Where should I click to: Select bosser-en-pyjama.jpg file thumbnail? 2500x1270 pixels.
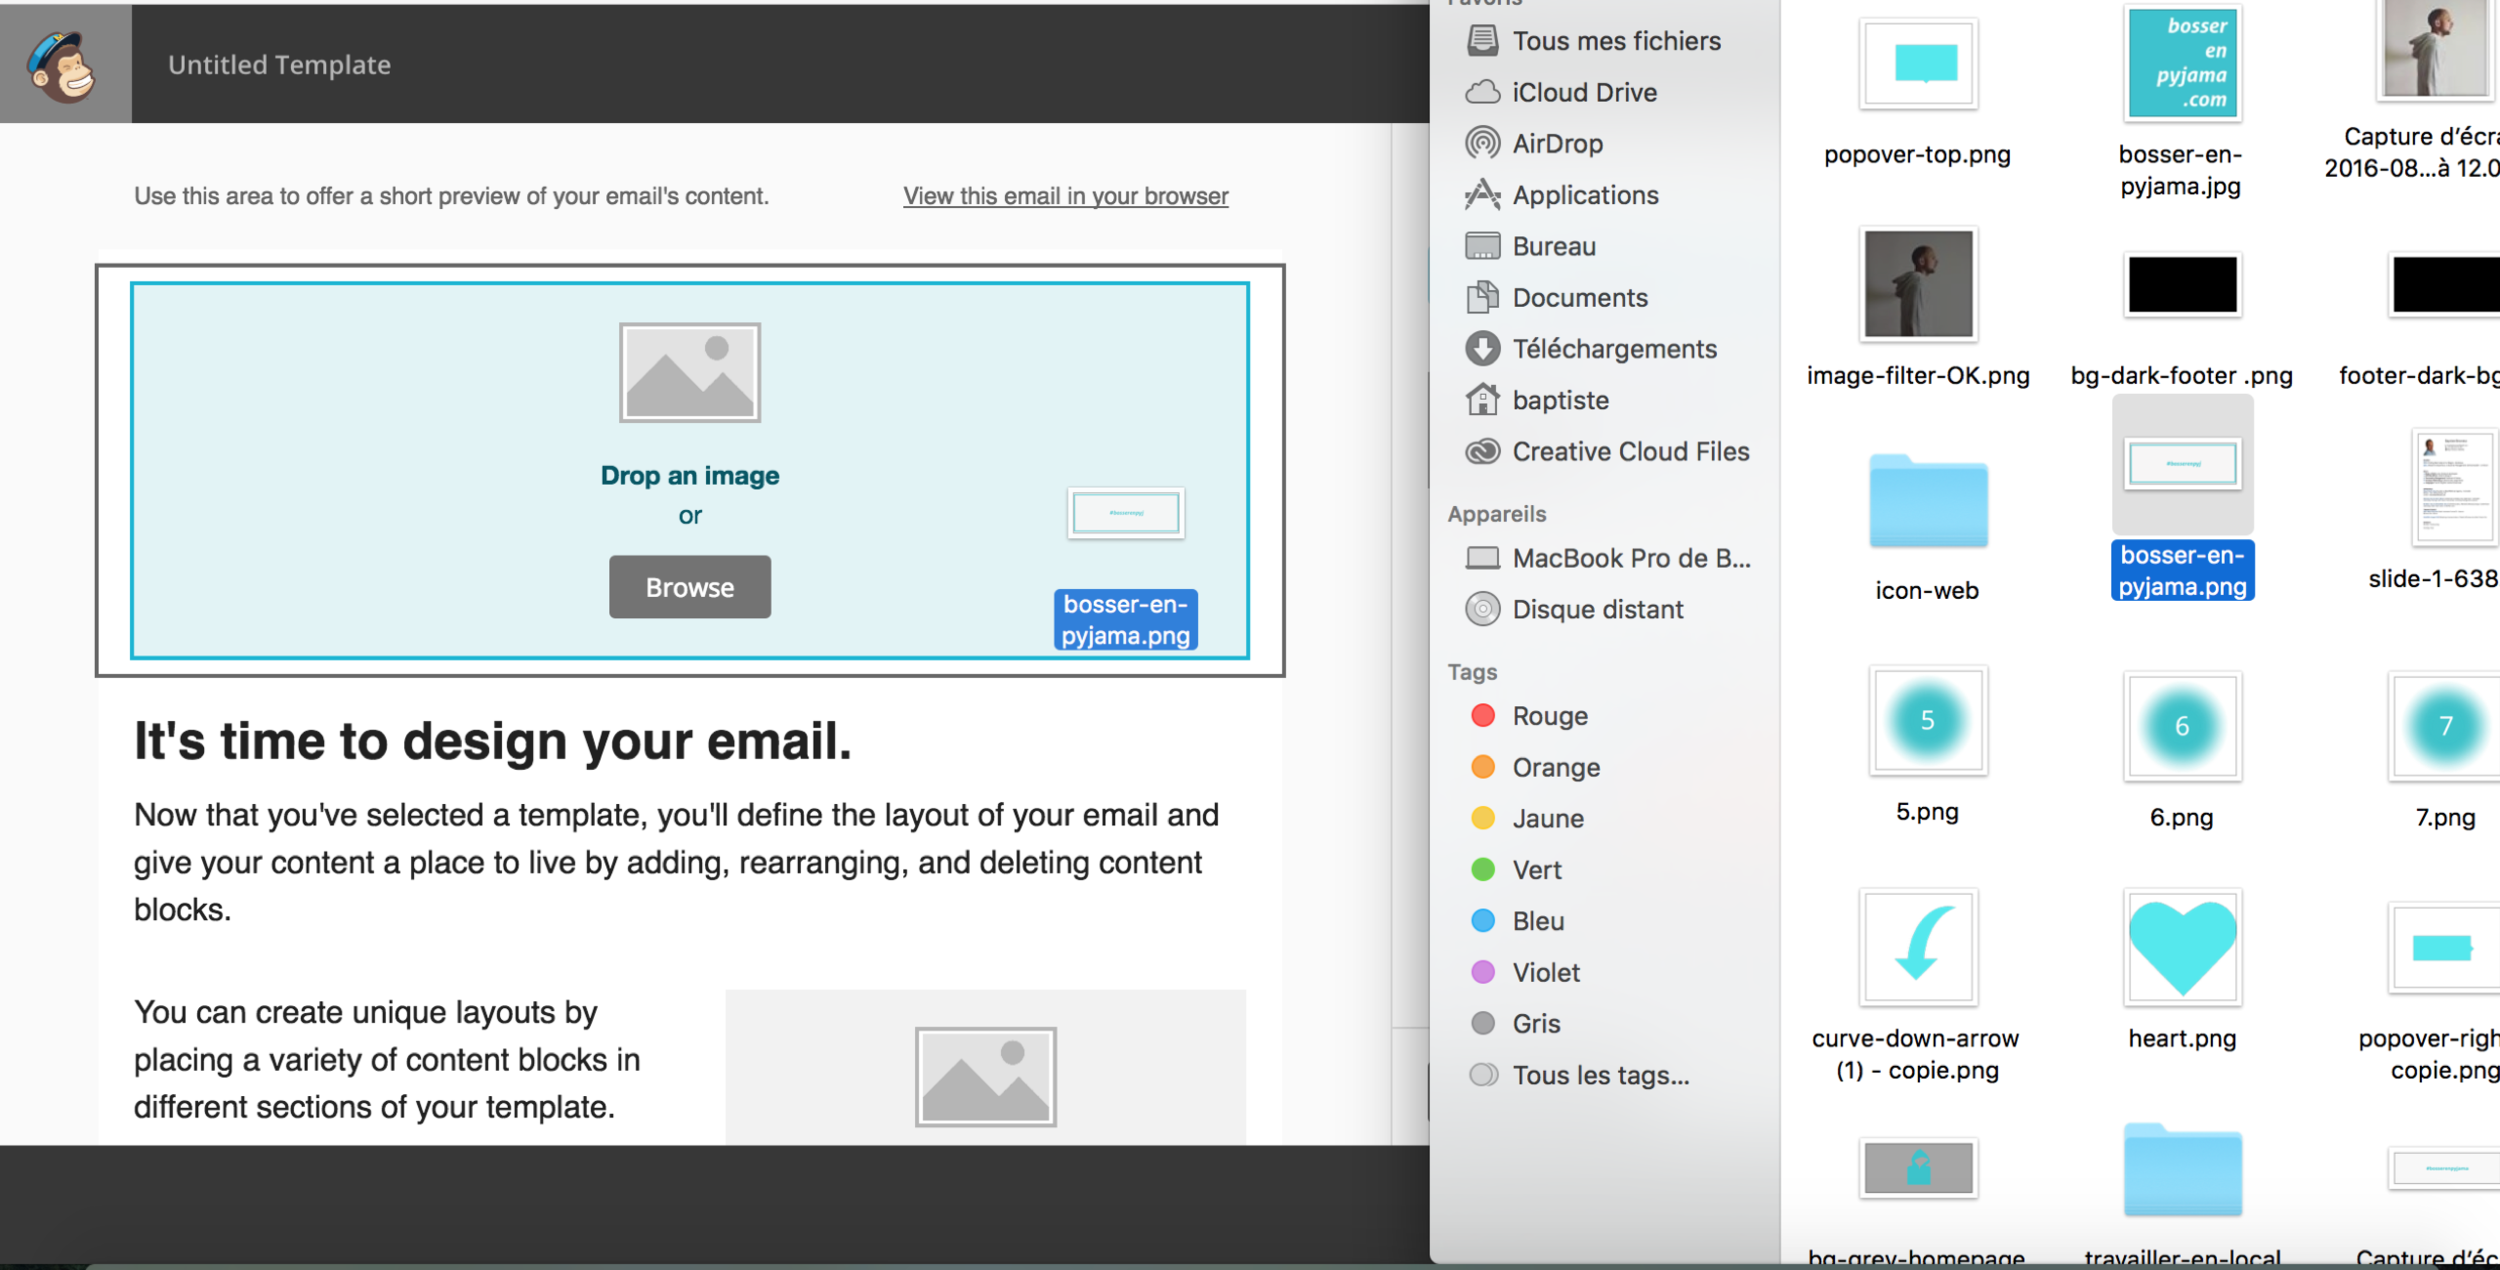(x=2181, y=63)
